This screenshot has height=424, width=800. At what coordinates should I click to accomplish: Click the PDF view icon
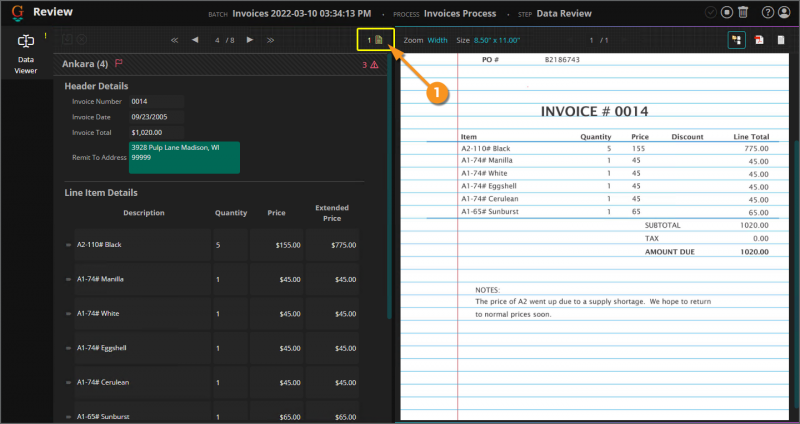click(x=759, y=40)
